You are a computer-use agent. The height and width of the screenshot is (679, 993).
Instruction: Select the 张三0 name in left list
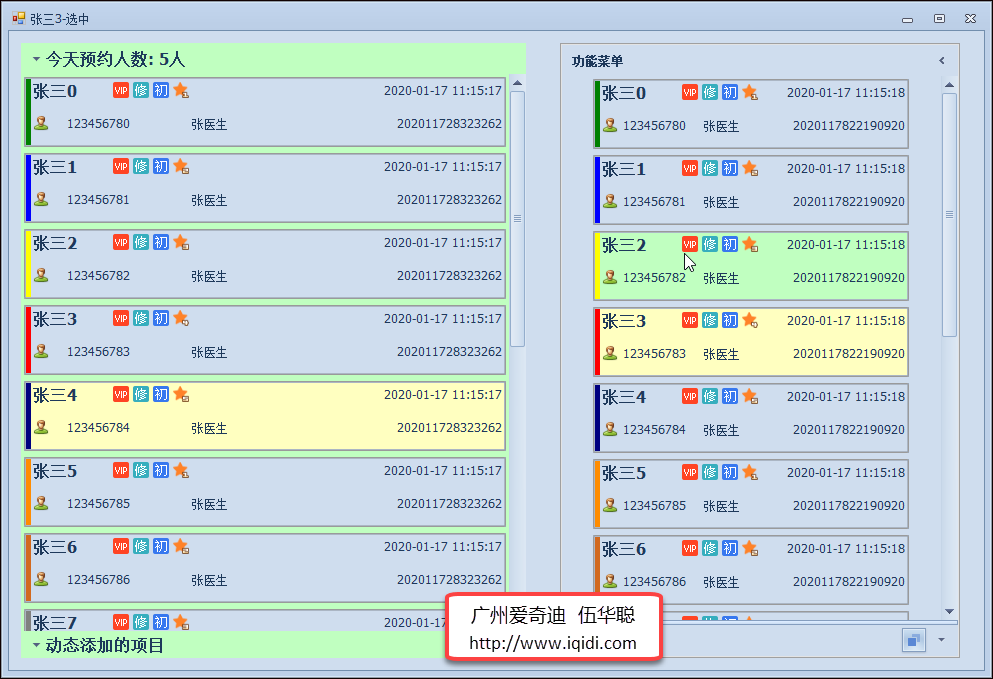tap(55, 91)
